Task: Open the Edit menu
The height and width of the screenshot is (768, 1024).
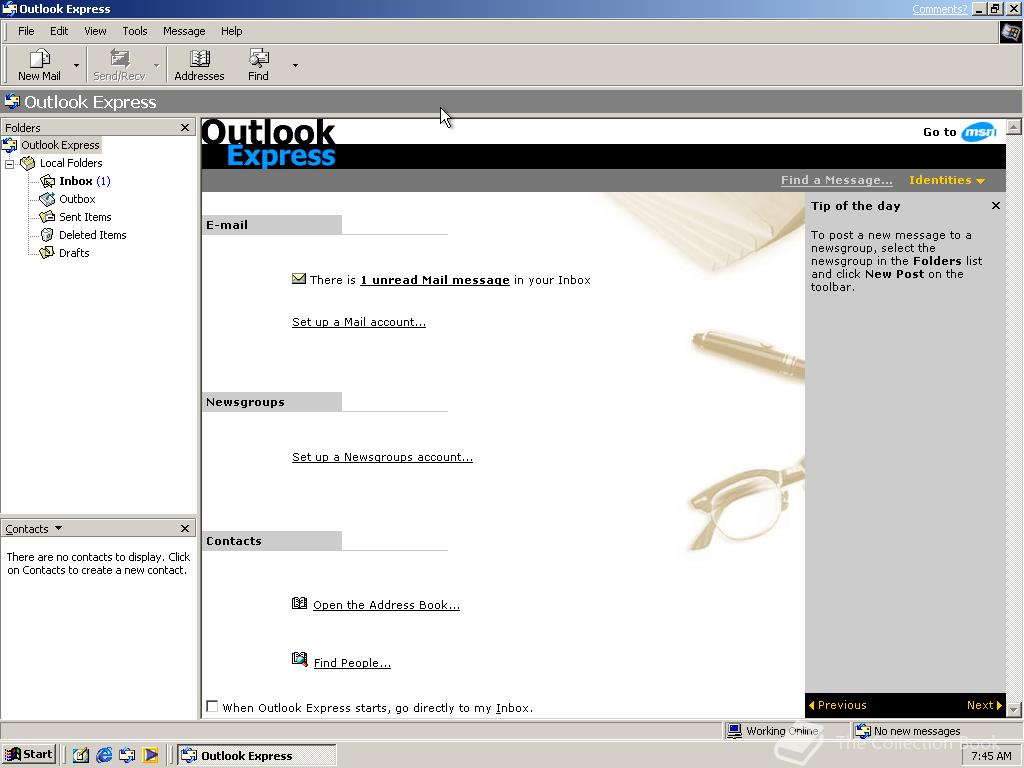Action: point(59,31)
